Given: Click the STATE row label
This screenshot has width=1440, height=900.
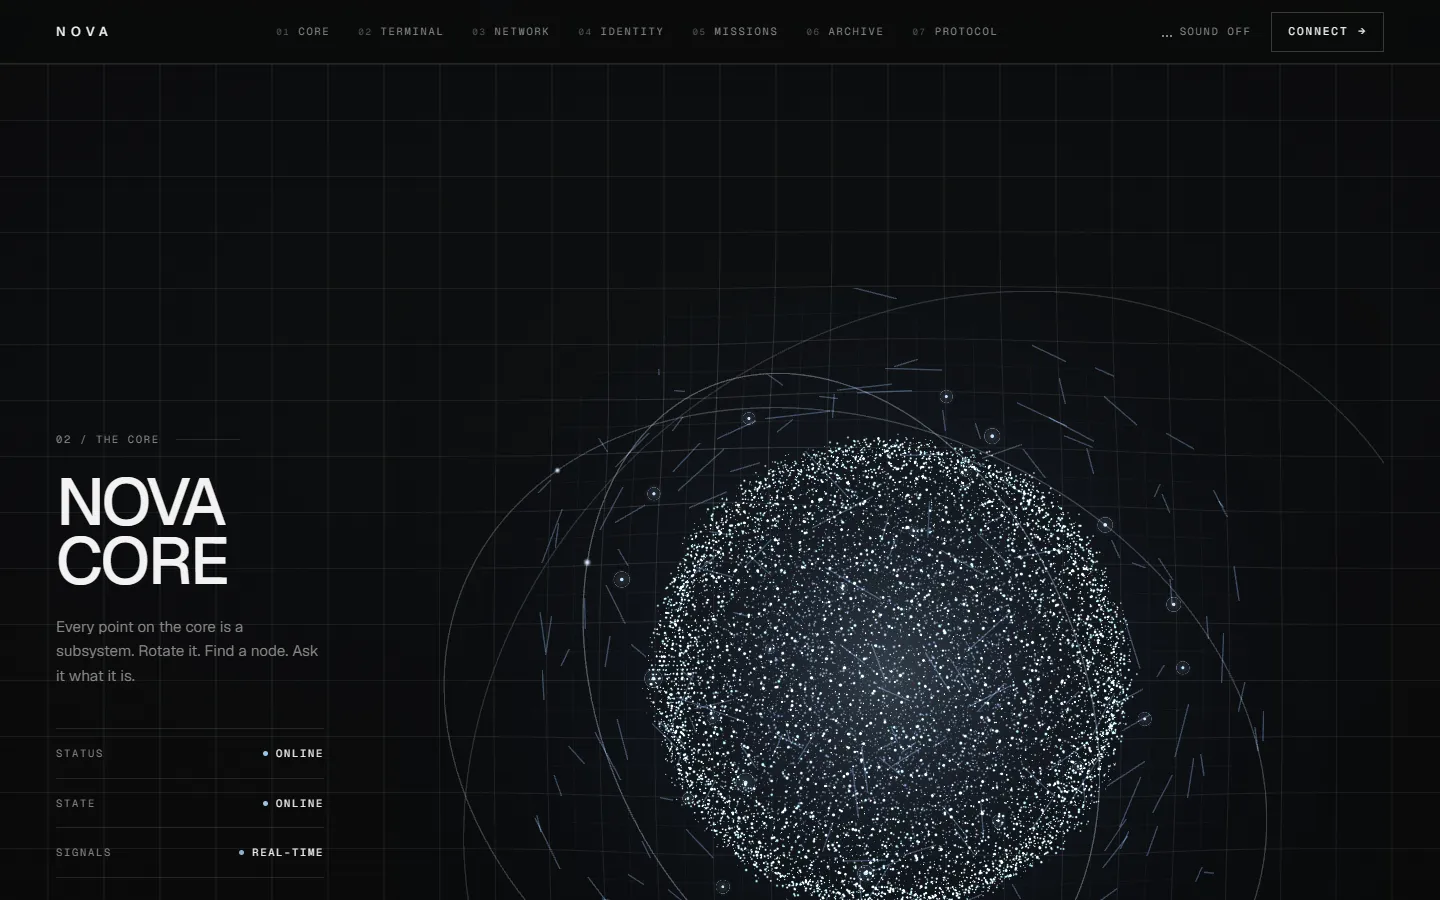Looking at the screenshot, I should [x=76, y=804].
